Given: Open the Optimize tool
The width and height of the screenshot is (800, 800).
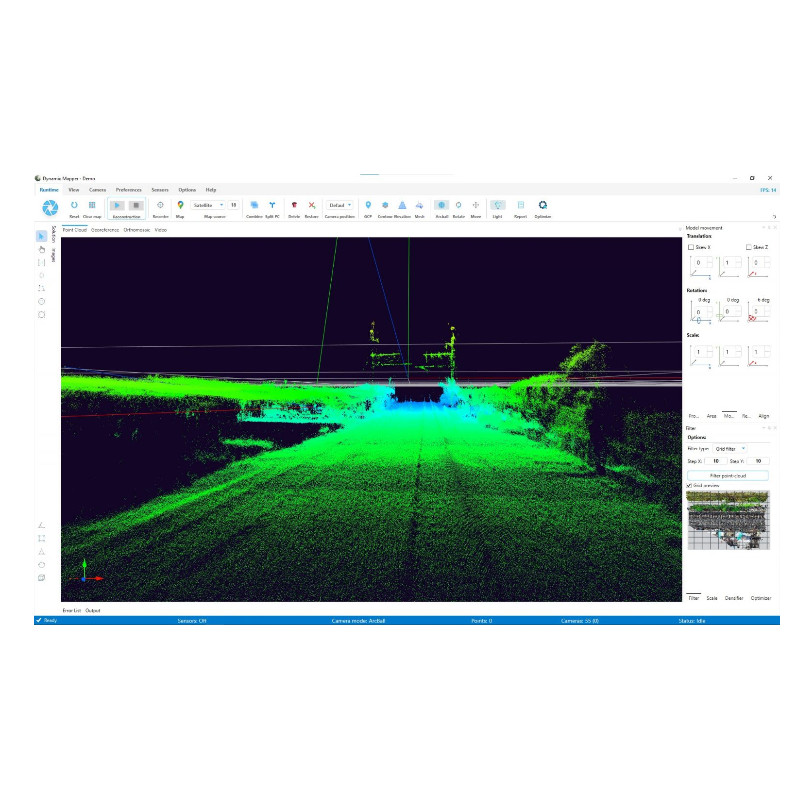Looking at the screenshot, I should [543, 205].
